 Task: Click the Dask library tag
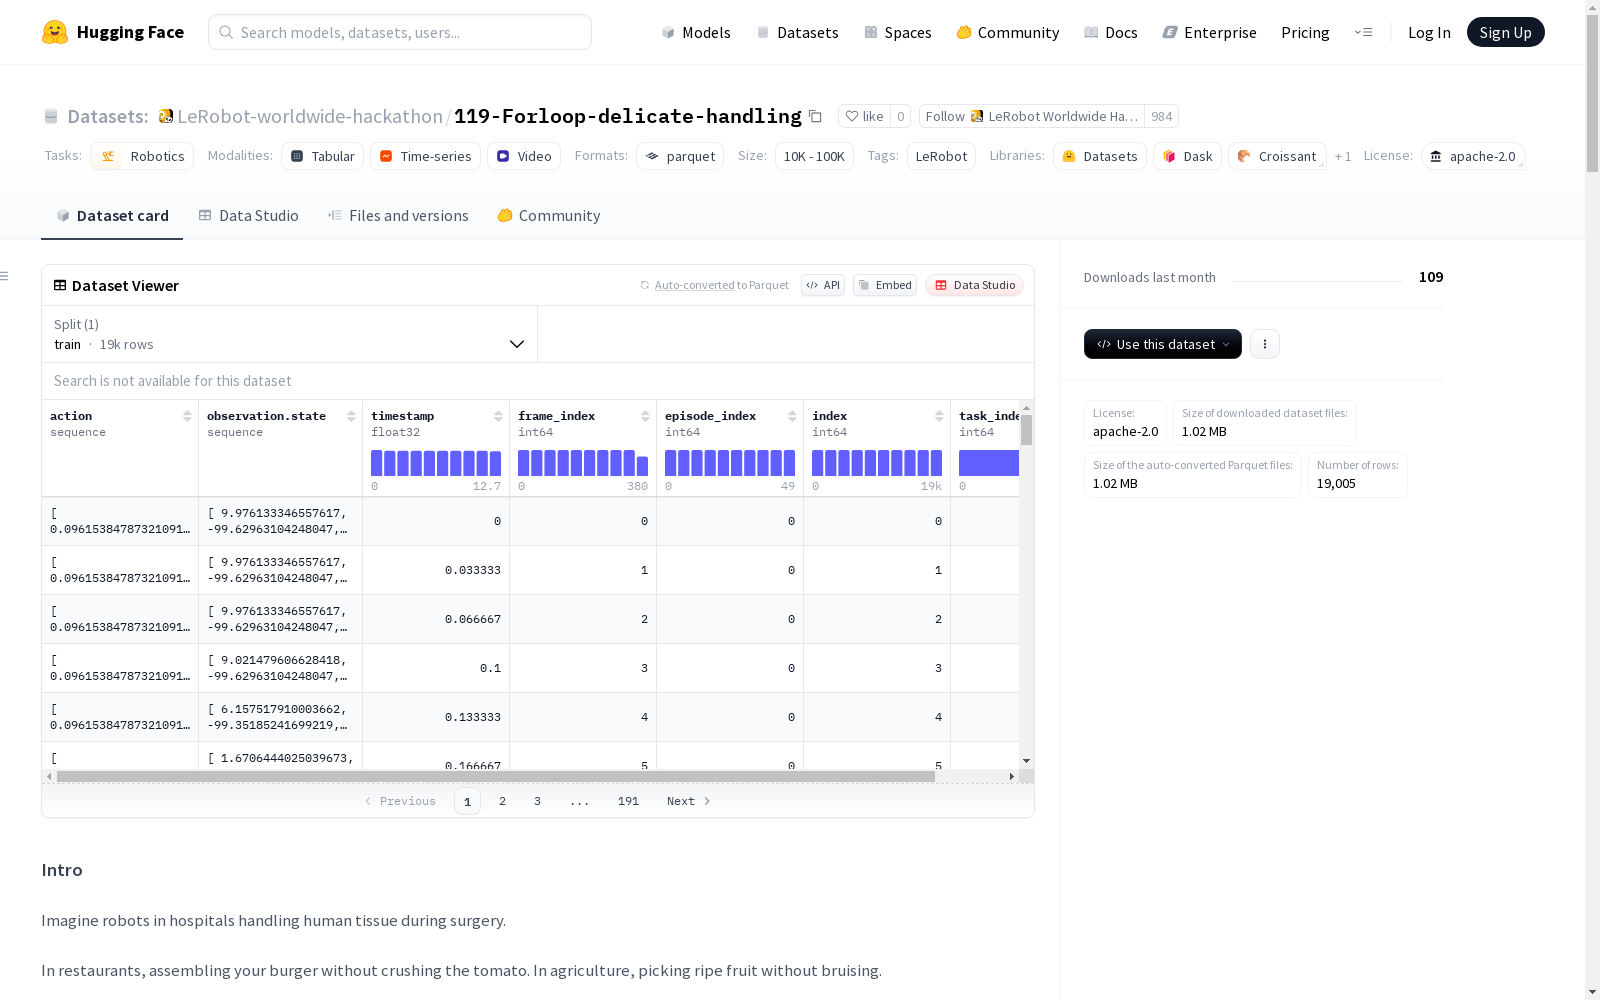click(1188, 156)
